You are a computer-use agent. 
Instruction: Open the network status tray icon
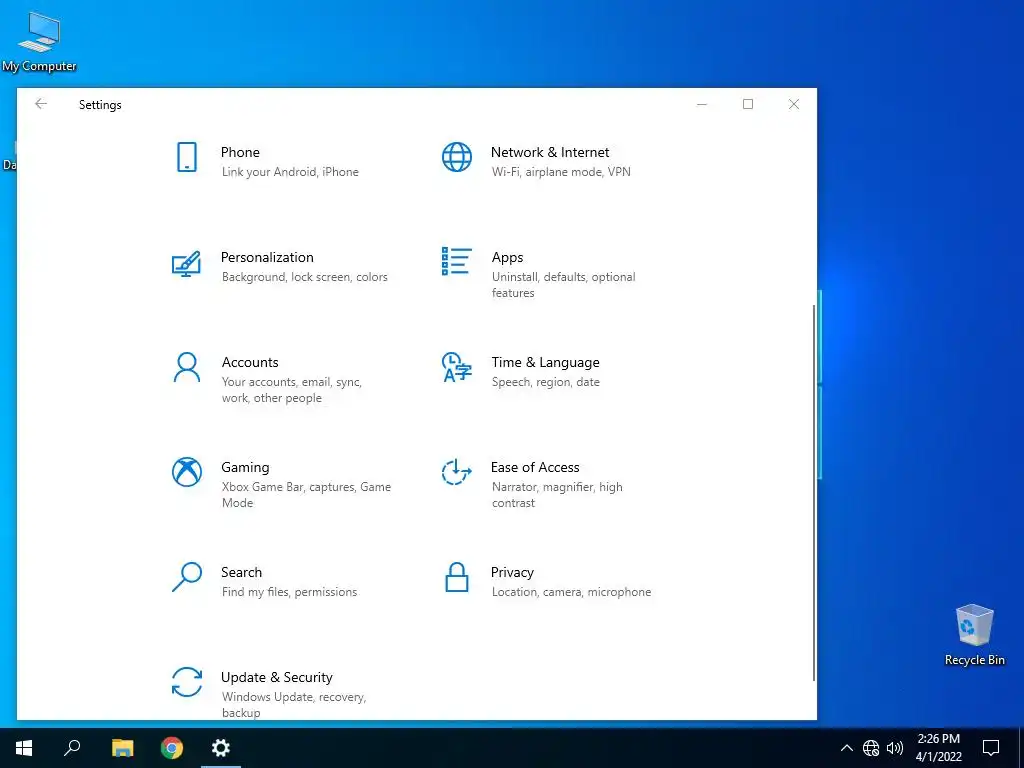[x=871, y=748]
